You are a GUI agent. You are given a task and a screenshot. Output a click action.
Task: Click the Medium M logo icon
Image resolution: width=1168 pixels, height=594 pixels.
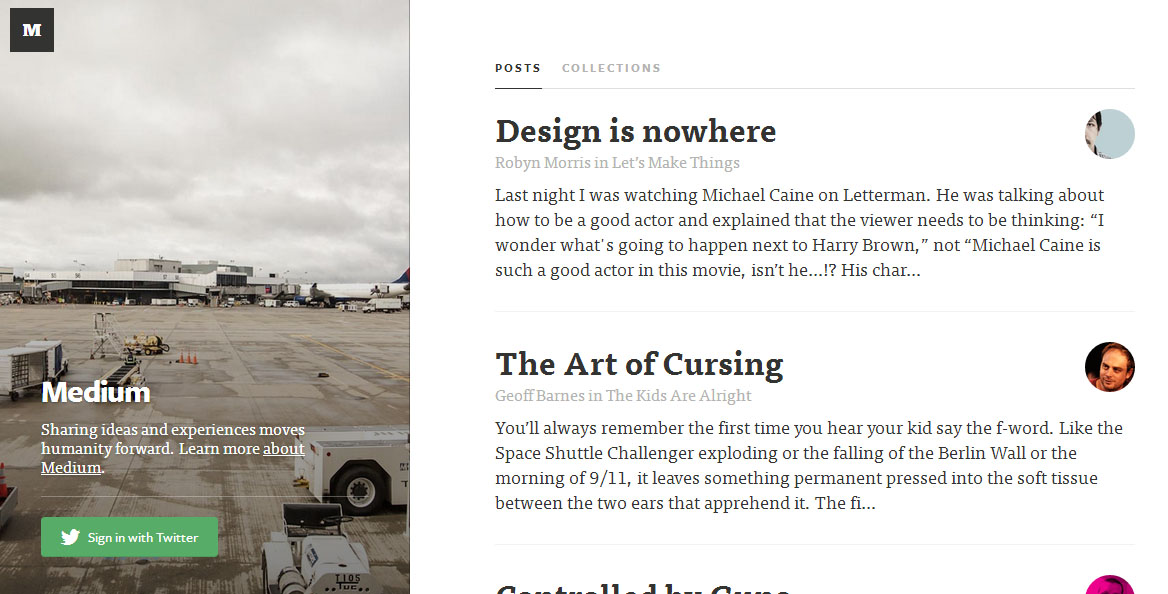(x=32, y=30)
